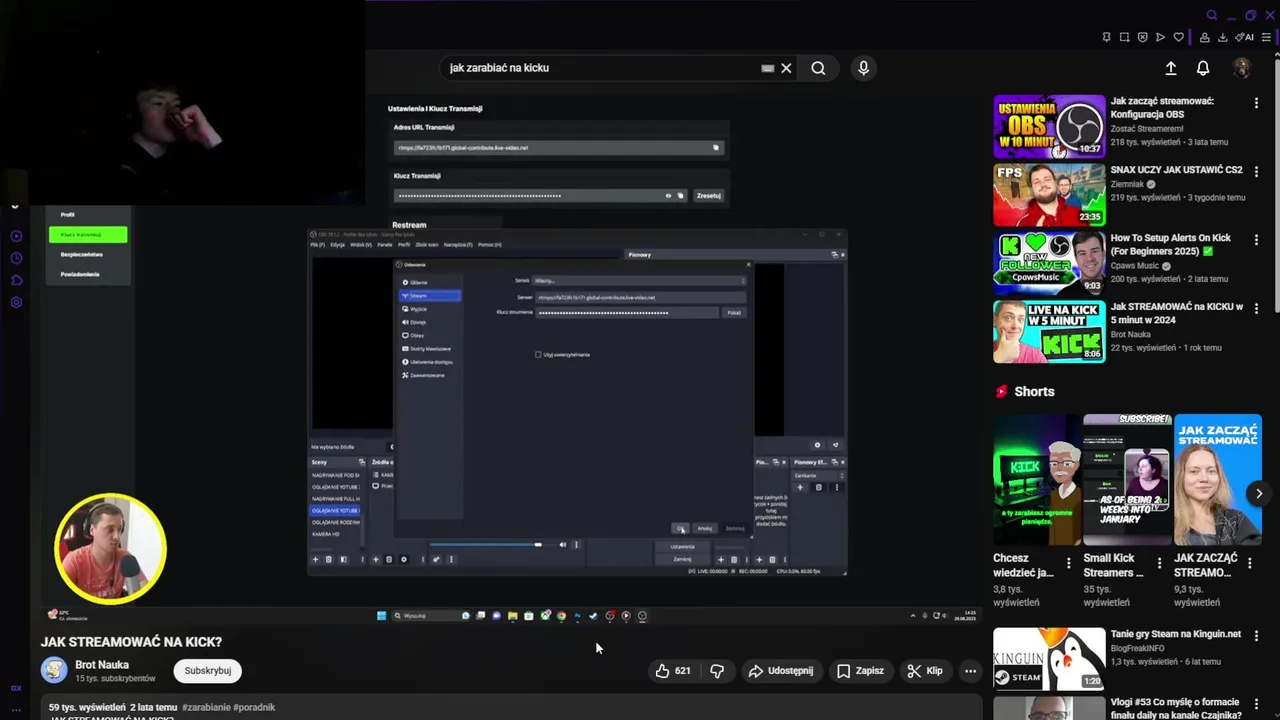Viewport: 1280px width, 720px height.
Task: Open options menu for Setup Alerts On Kick video
Action: pyautogui.click(x=1256, y=239)
